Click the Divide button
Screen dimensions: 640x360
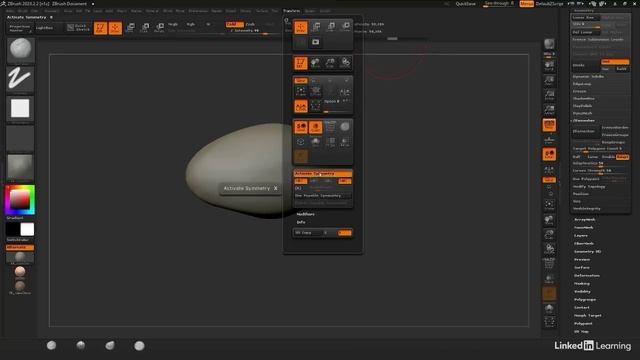point(586,65)
